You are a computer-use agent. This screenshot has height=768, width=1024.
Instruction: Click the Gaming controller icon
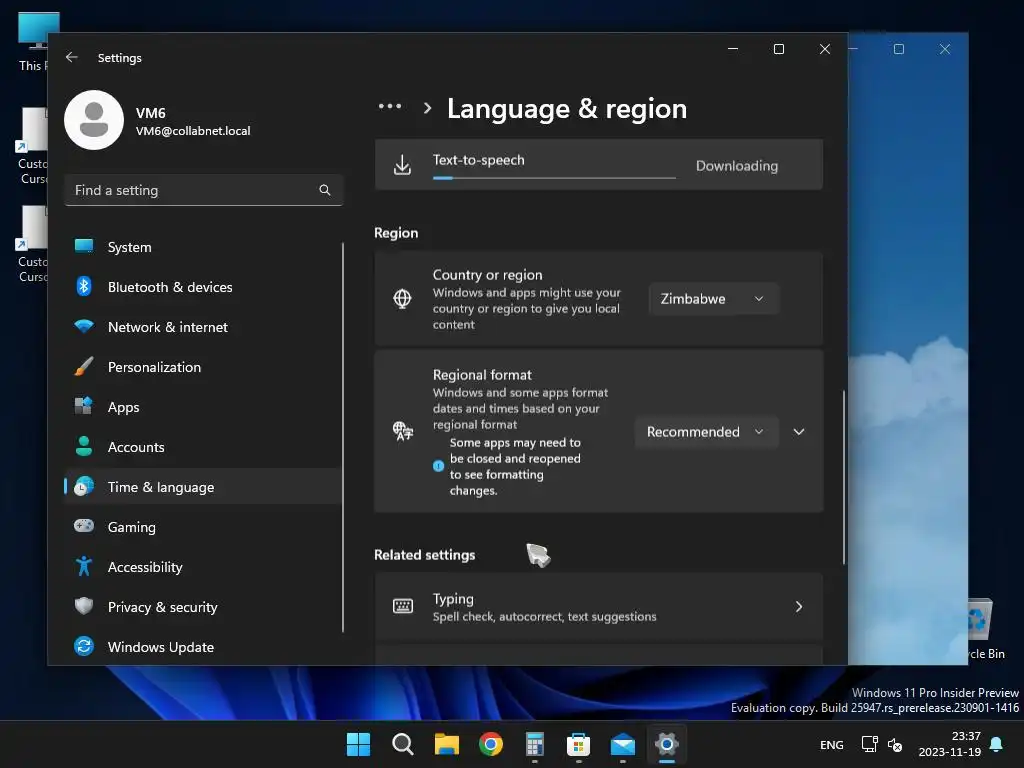pos(84,526)
